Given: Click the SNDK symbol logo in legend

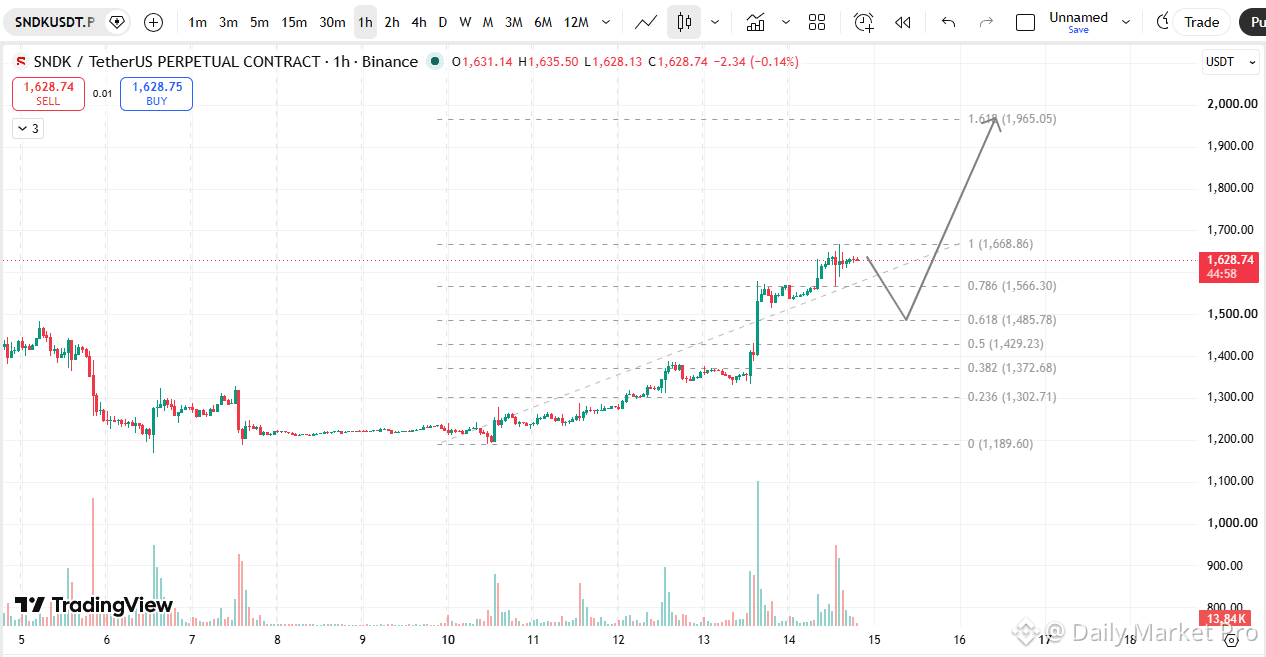Looking at the screenshot, I should point(21,62).
